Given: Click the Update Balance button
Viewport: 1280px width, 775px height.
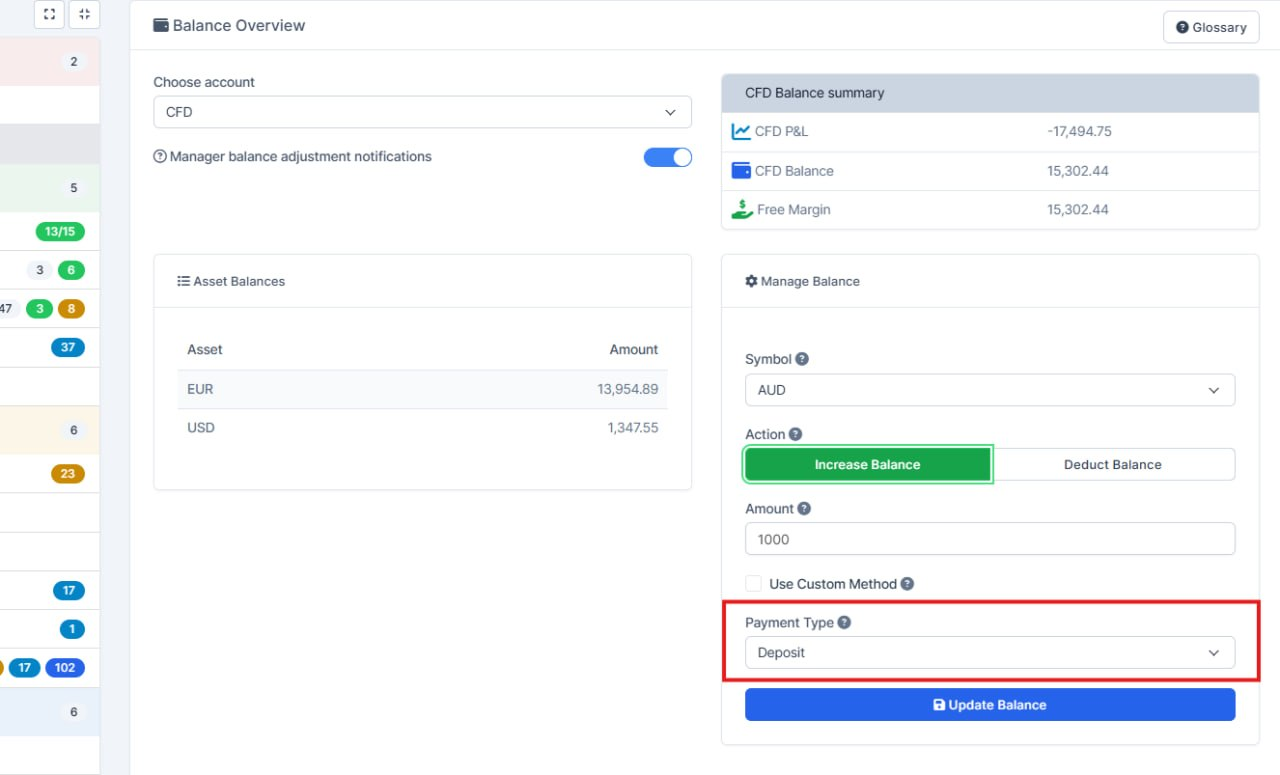Looking at the screenshot, I should (990, 704).
